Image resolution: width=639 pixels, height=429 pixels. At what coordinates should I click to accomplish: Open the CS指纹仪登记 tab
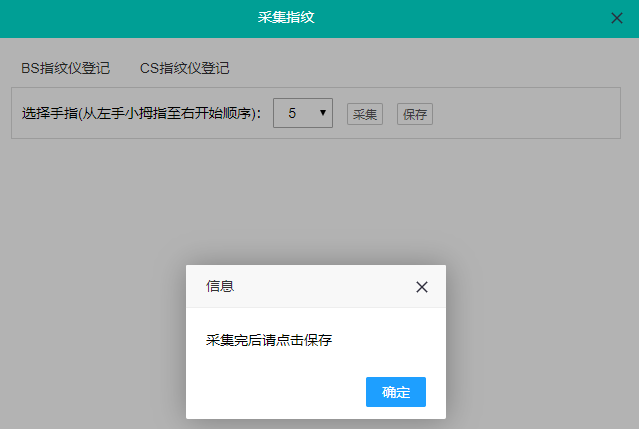[x=184, y=68]
